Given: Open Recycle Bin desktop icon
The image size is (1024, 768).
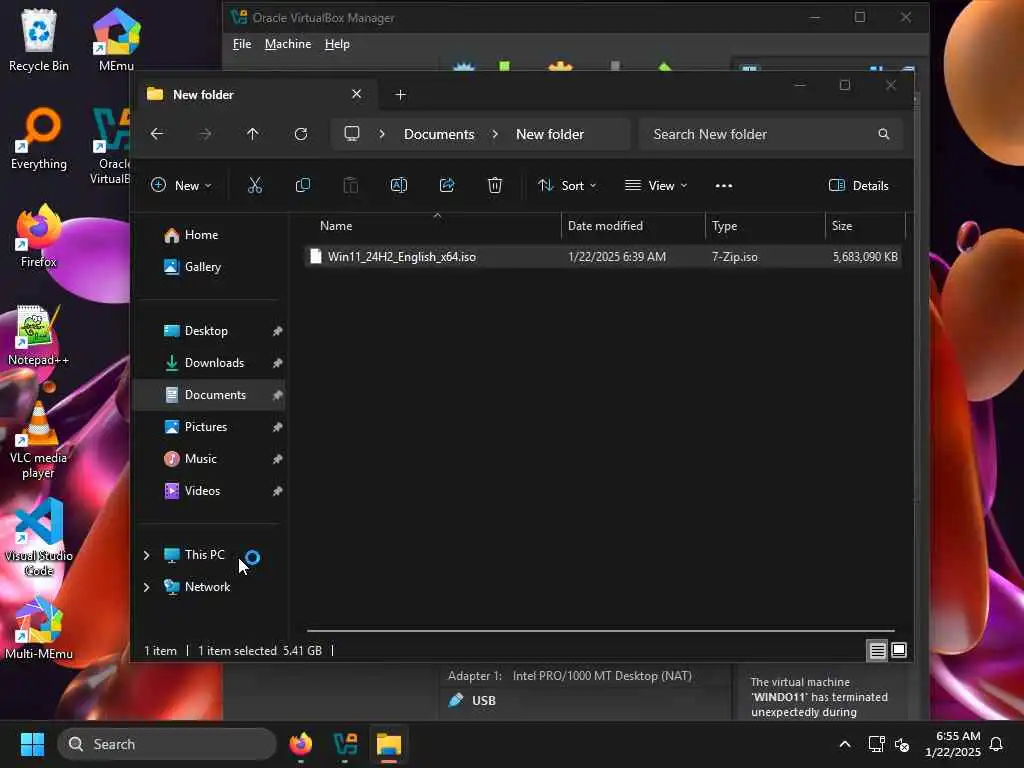Looking at the screenshot, I should [39, 40].
